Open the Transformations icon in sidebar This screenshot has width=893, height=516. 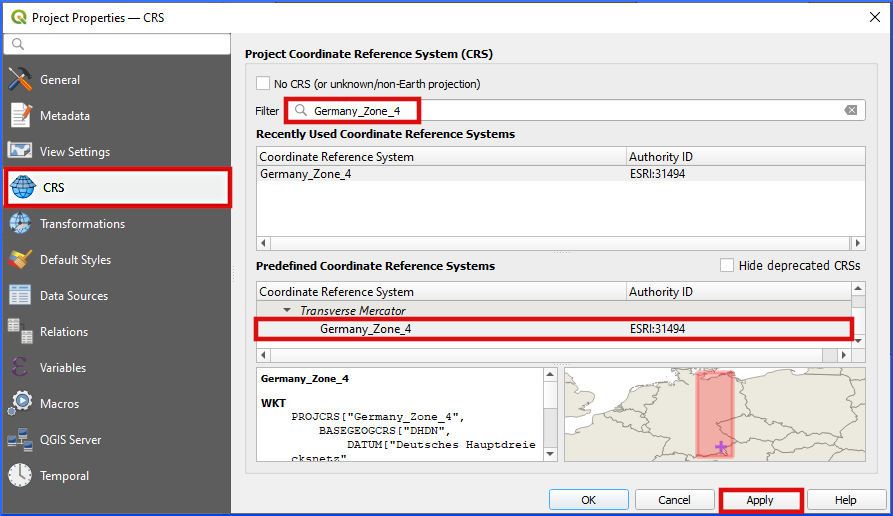tap(21, 223)
